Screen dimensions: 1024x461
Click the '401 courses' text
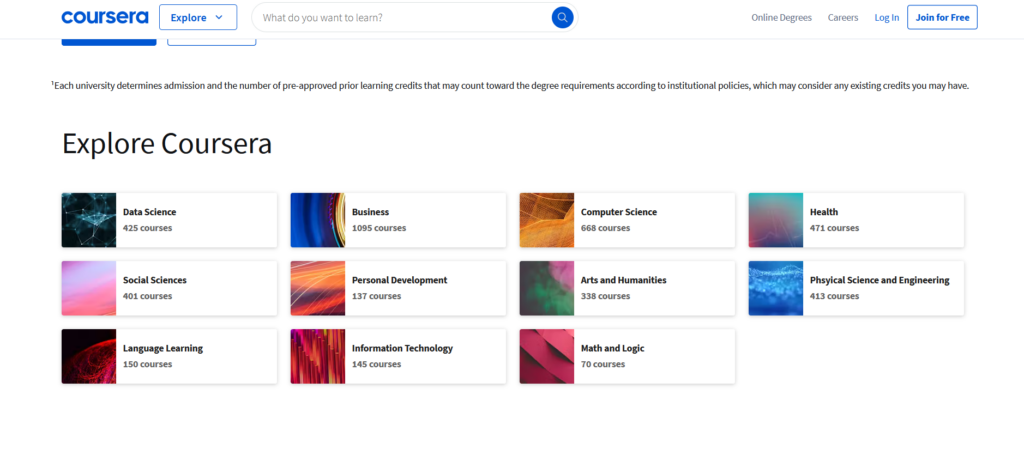[148, 296]
